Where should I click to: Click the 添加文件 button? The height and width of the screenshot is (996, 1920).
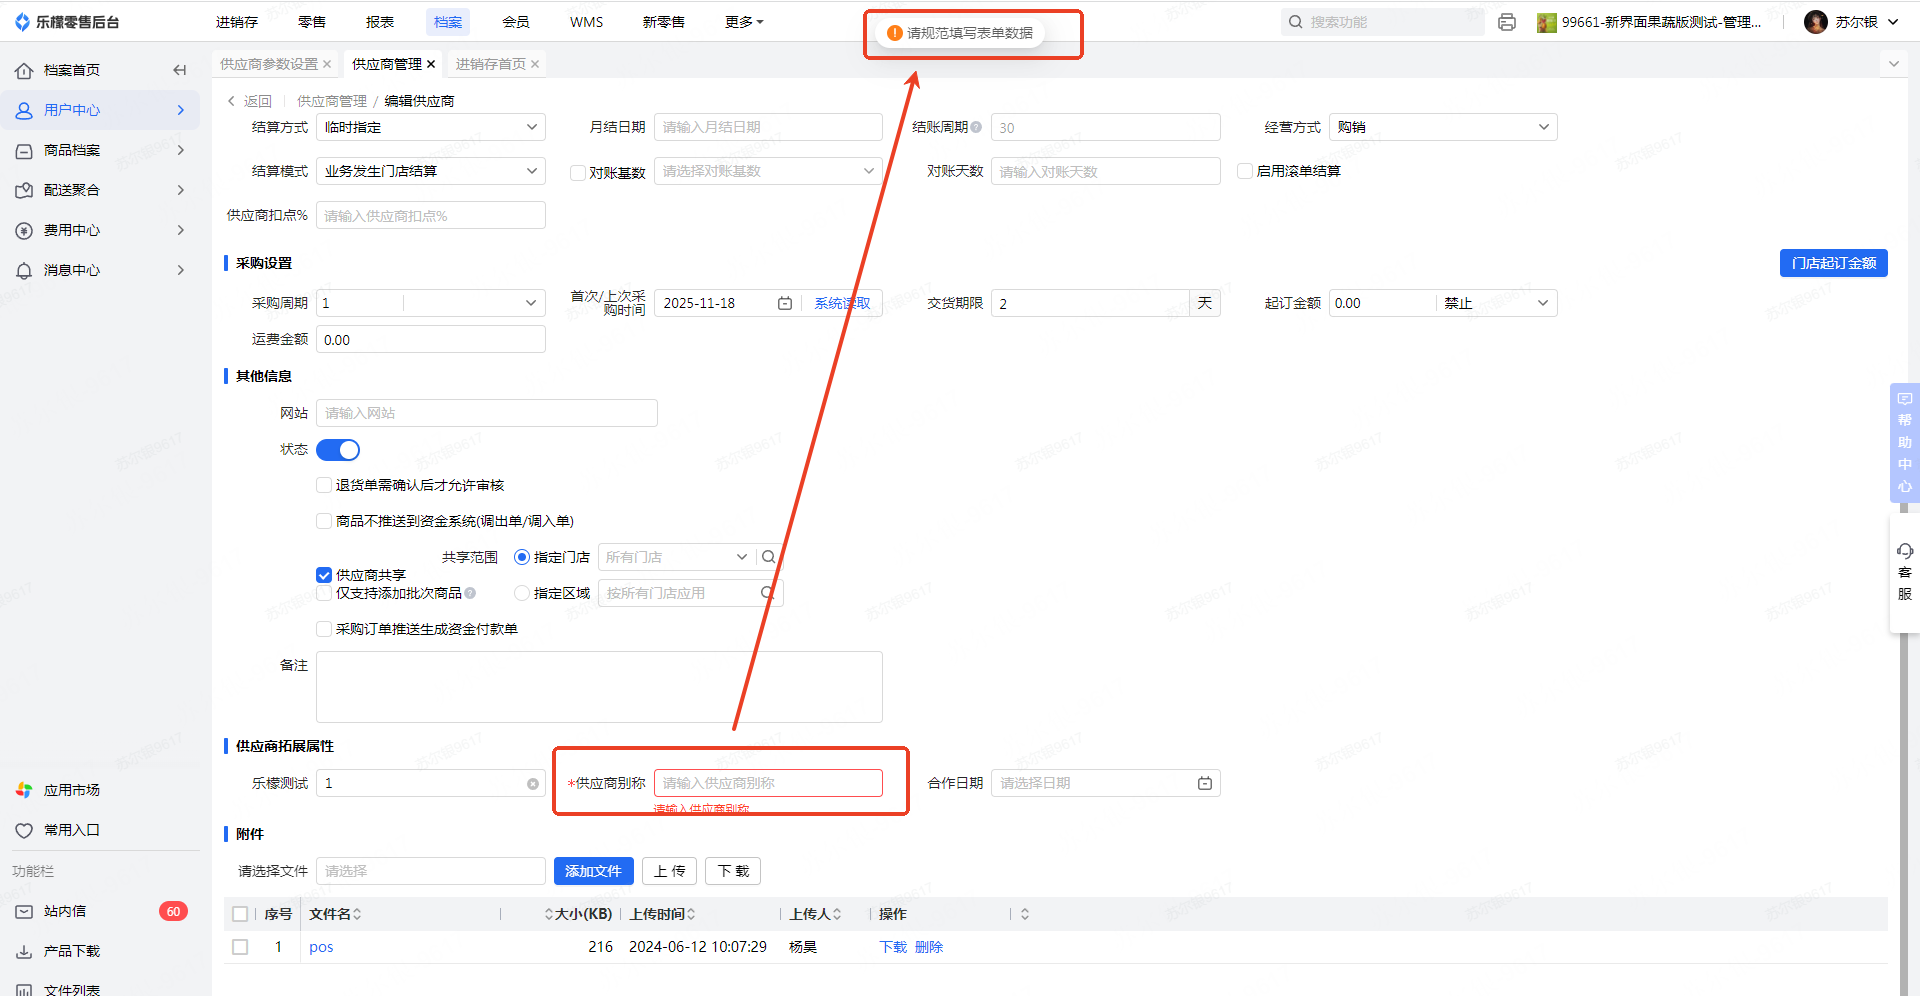(593, 871)
